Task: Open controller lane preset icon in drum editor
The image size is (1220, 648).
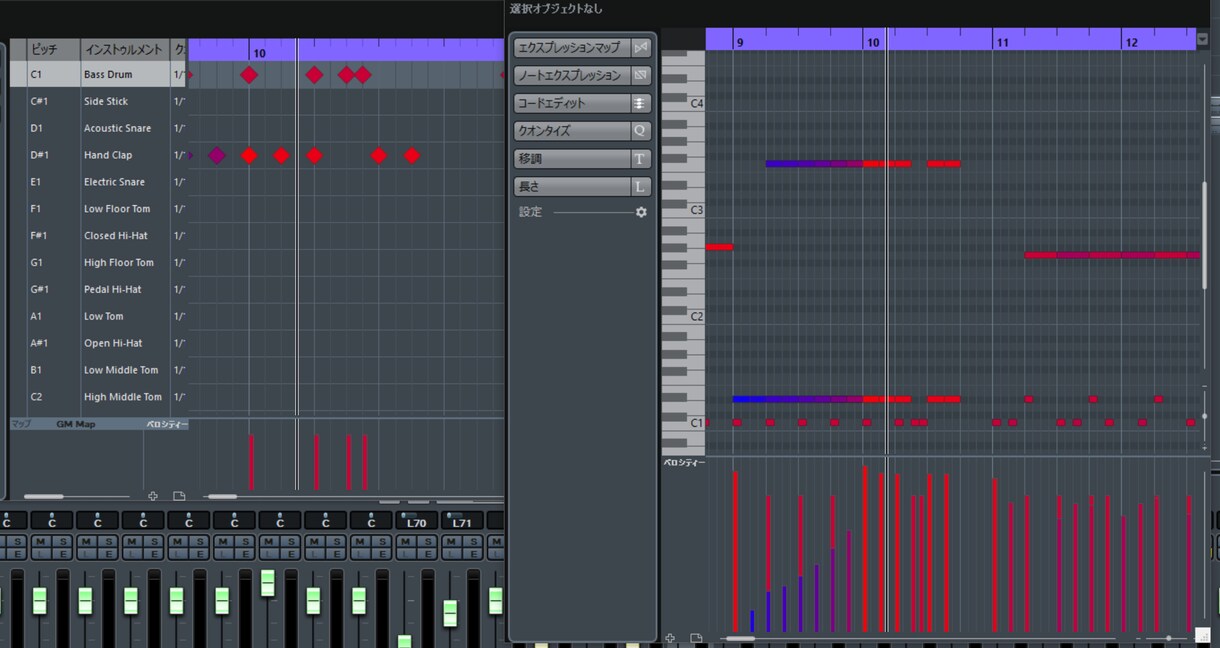Action: [179, 496]
